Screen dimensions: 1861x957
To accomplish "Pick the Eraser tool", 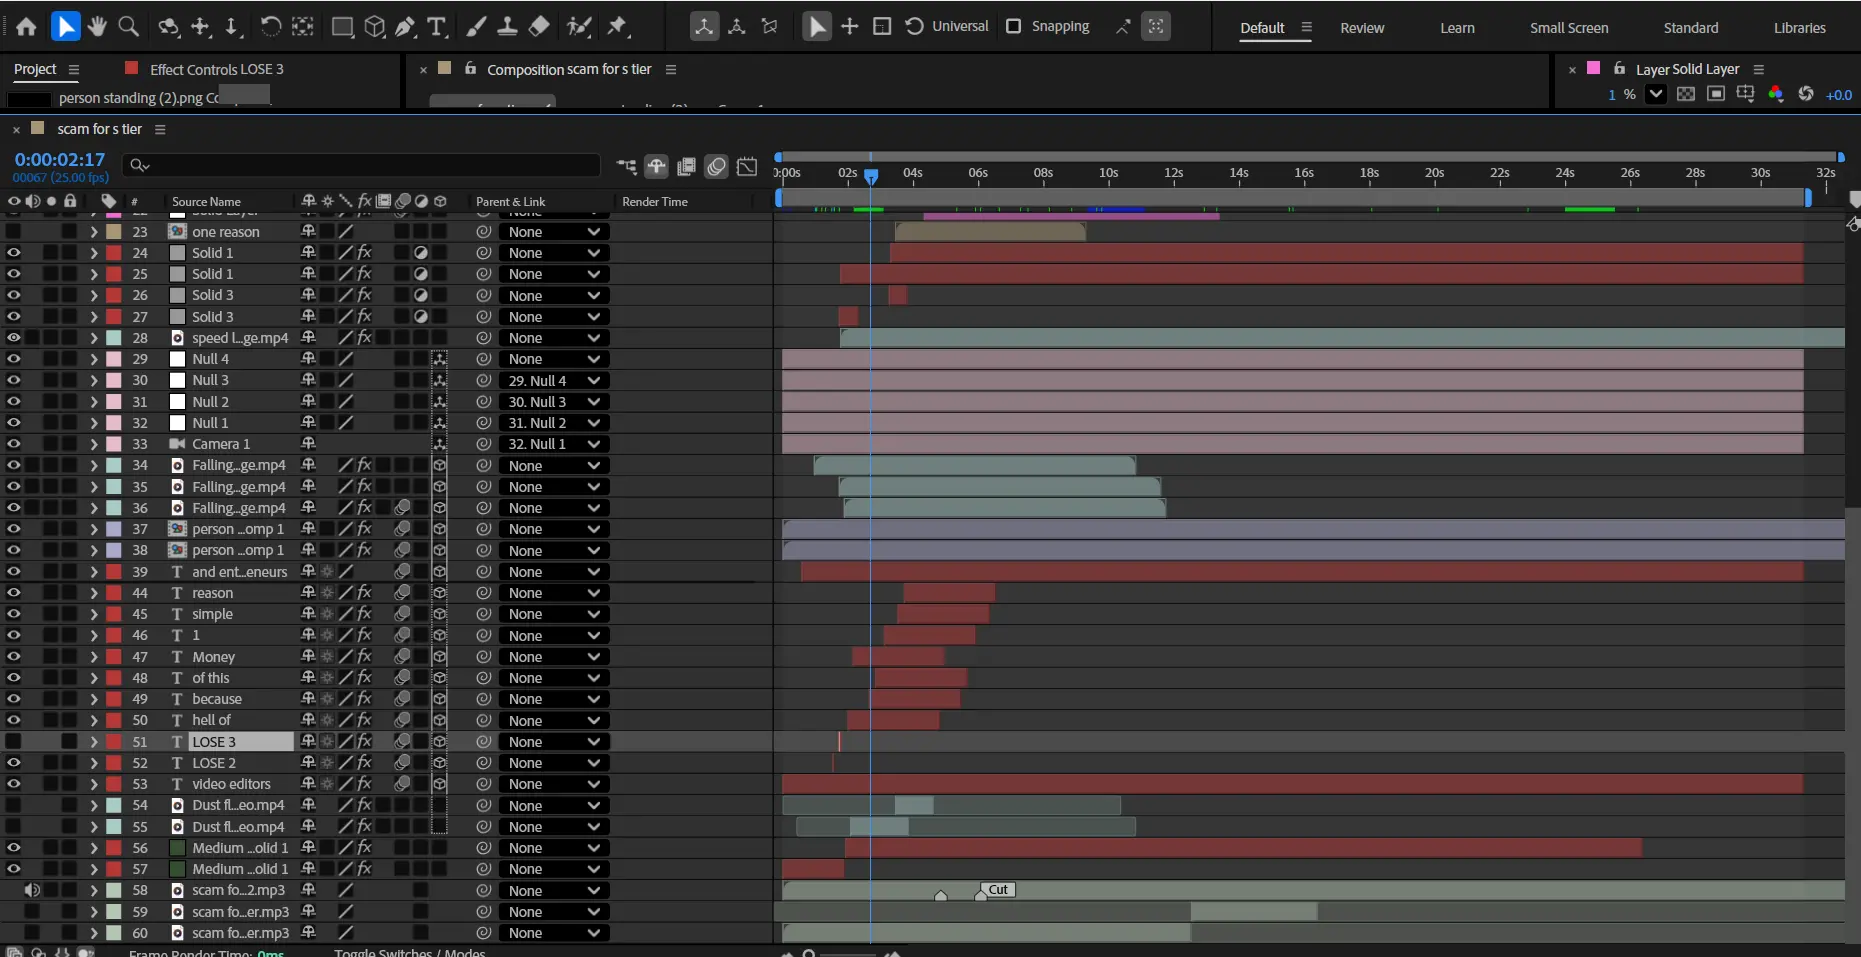I will 539,27.
